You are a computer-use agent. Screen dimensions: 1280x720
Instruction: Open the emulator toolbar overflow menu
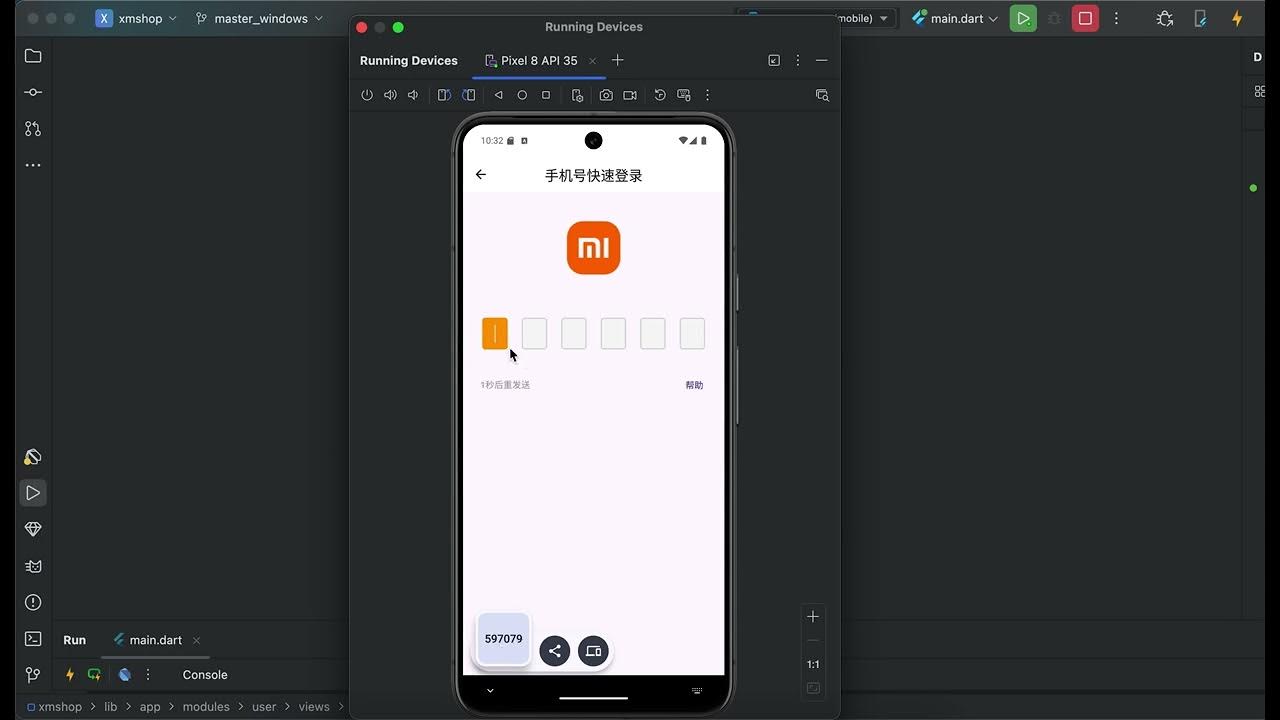click(x=707, y=95)
